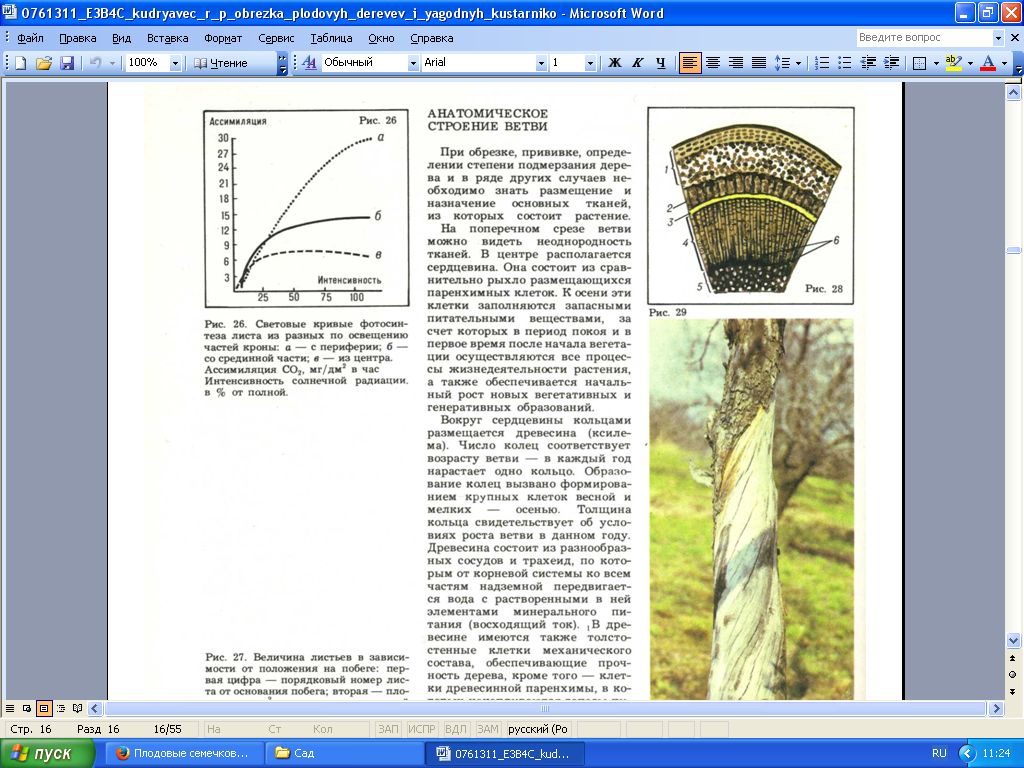Apply a numbered list

tap(822, 62)
